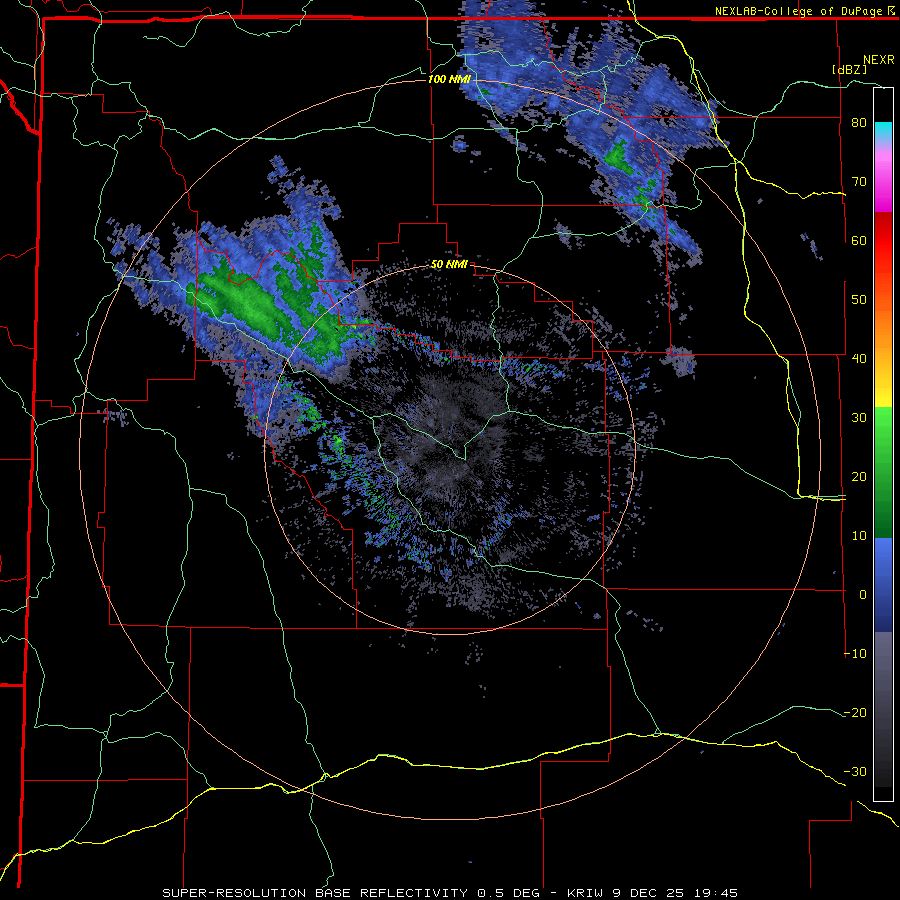
Task: Click the '50 NMI' range ring label
Action: (x=449, y=265)
